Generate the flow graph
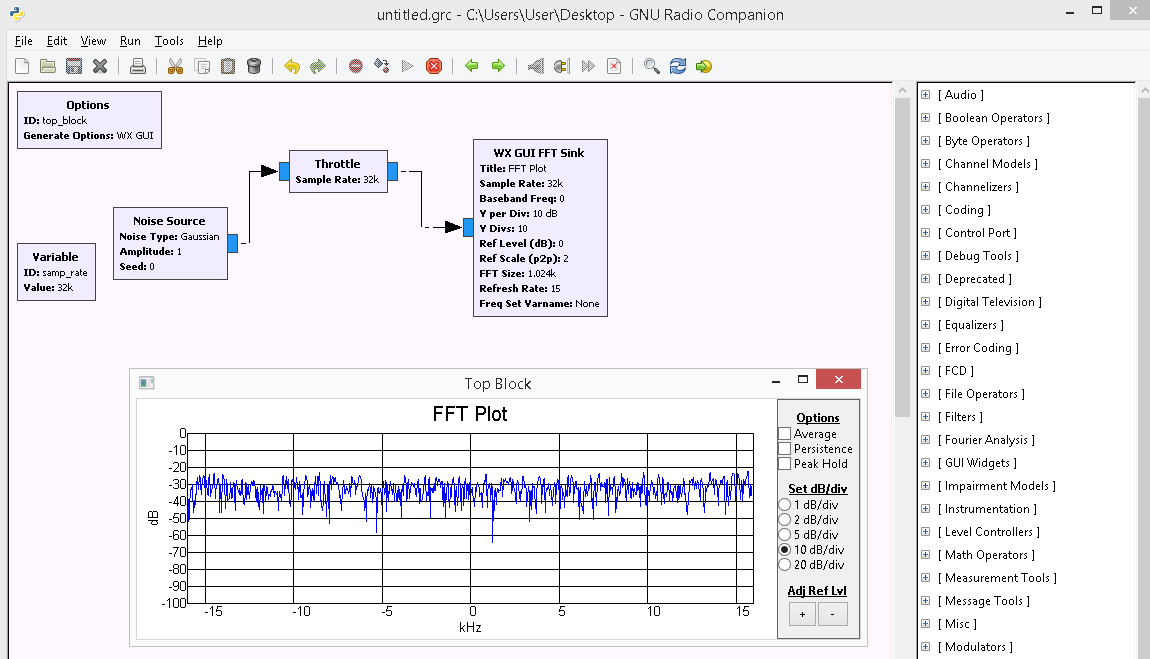This screenshot has width=1150, height=659. click(381, 67)
